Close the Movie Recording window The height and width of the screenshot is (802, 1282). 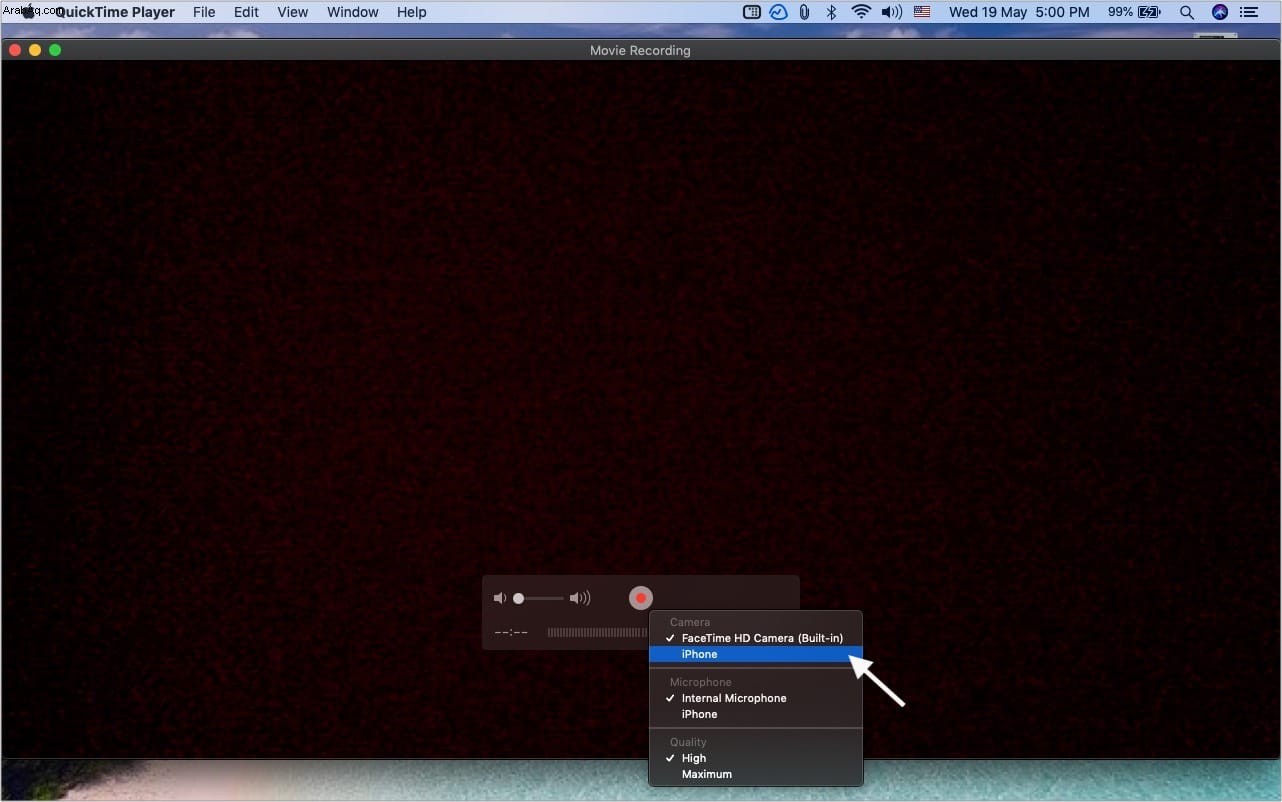point(14,50)
